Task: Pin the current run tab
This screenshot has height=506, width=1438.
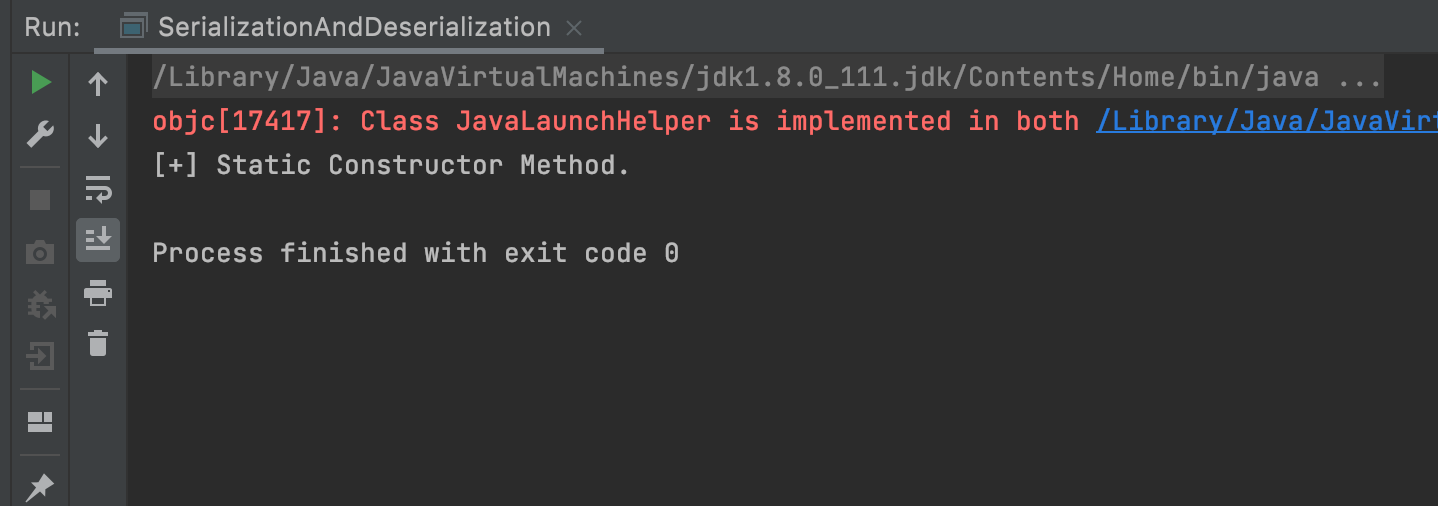Action: click(x=40, y=487)
